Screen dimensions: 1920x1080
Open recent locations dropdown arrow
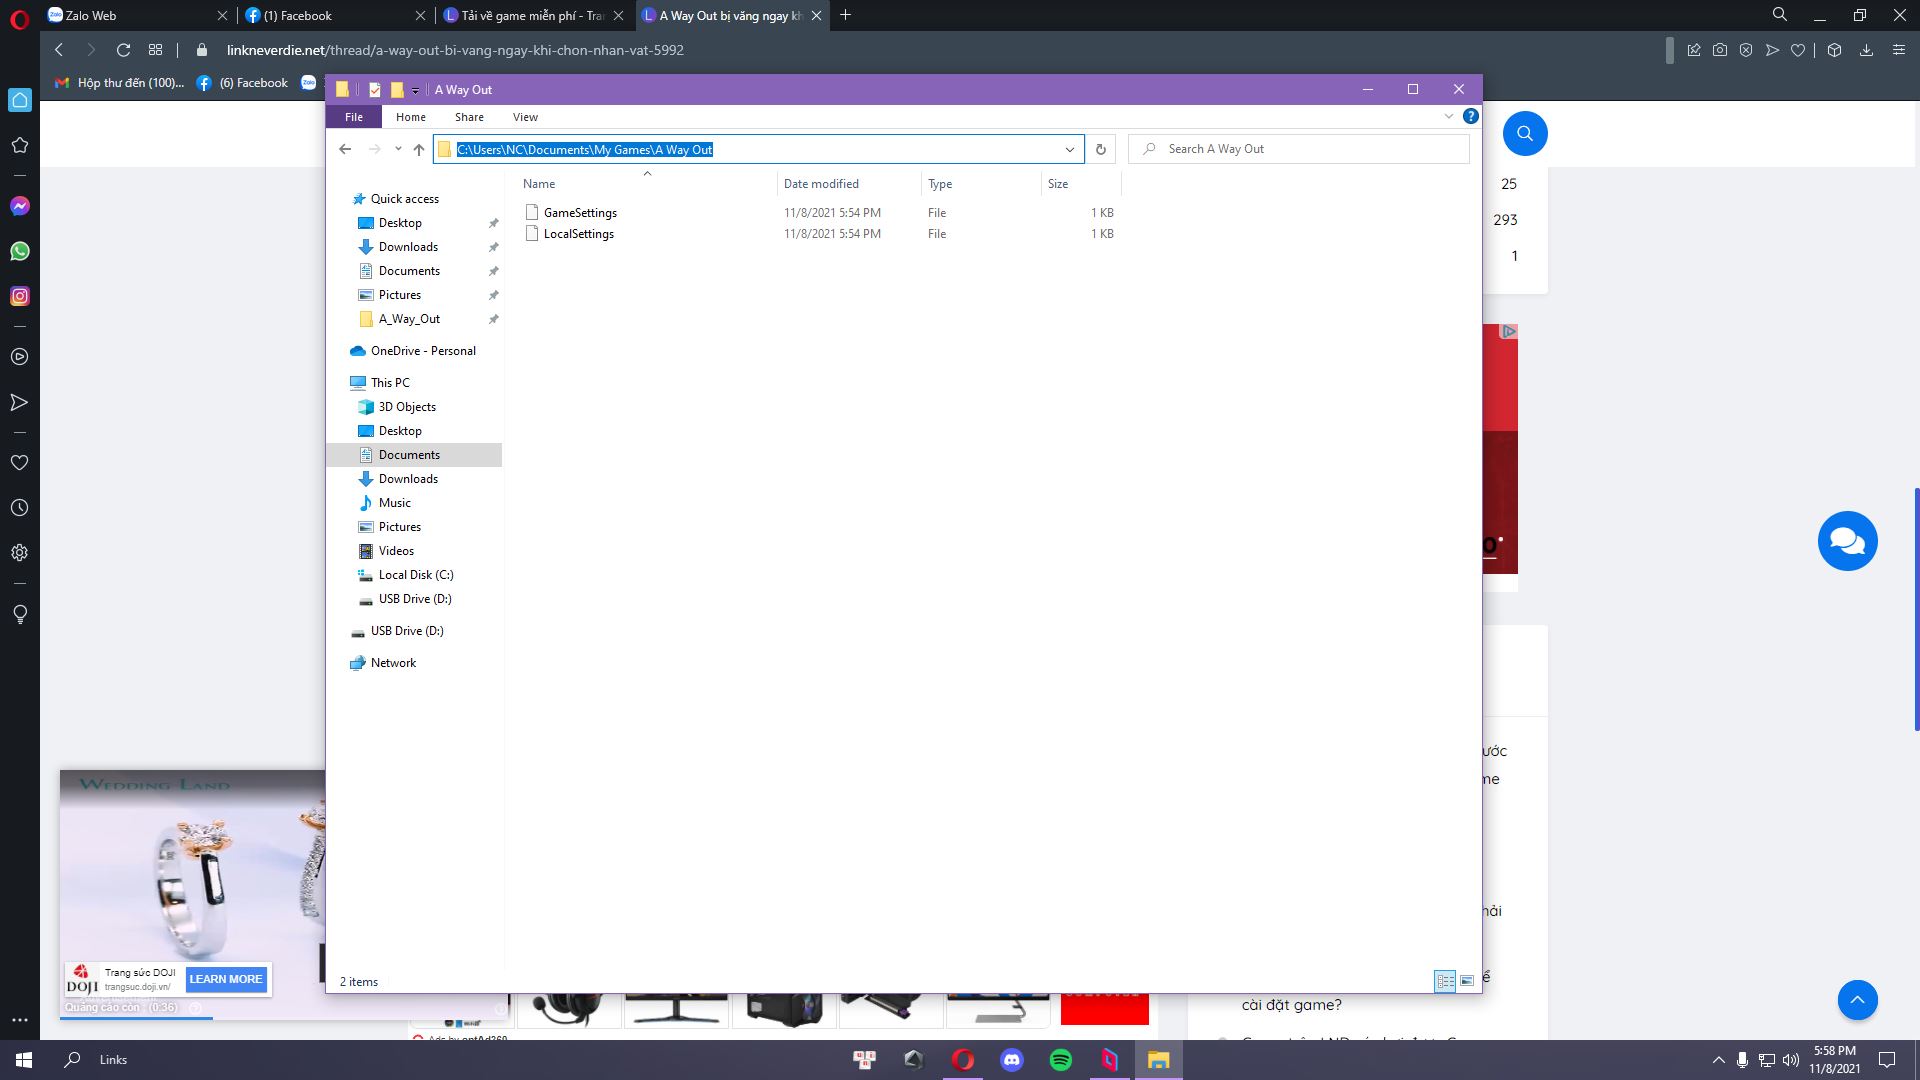pos(398,149)
